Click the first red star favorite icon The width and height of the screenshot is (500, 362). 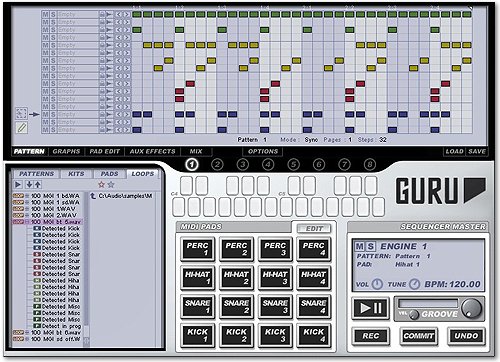[x=102, y=184]
